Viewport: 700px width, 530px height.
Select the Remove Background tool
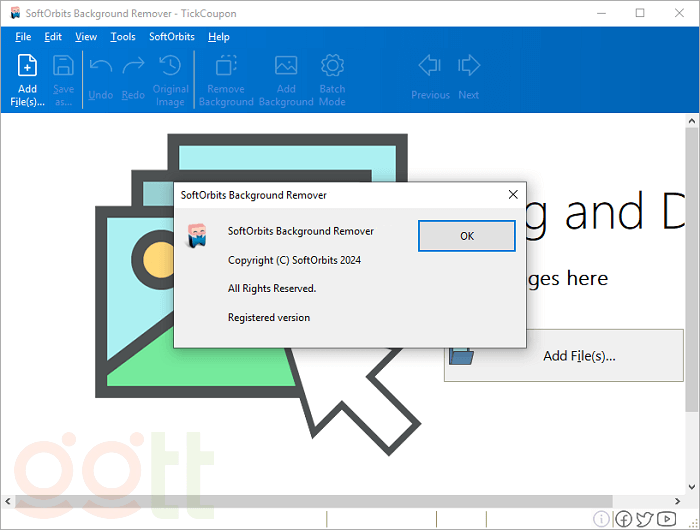pos(225,78)
